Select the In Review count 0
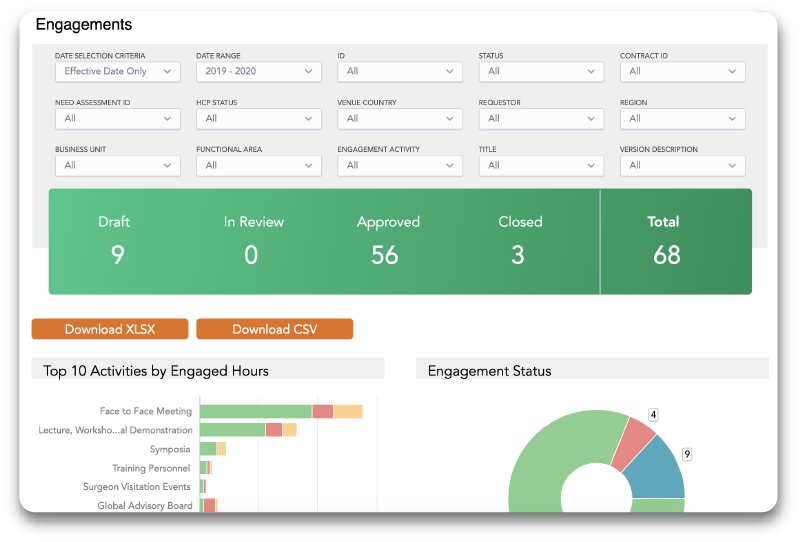The image size is (800, 542). coord(251,255)
